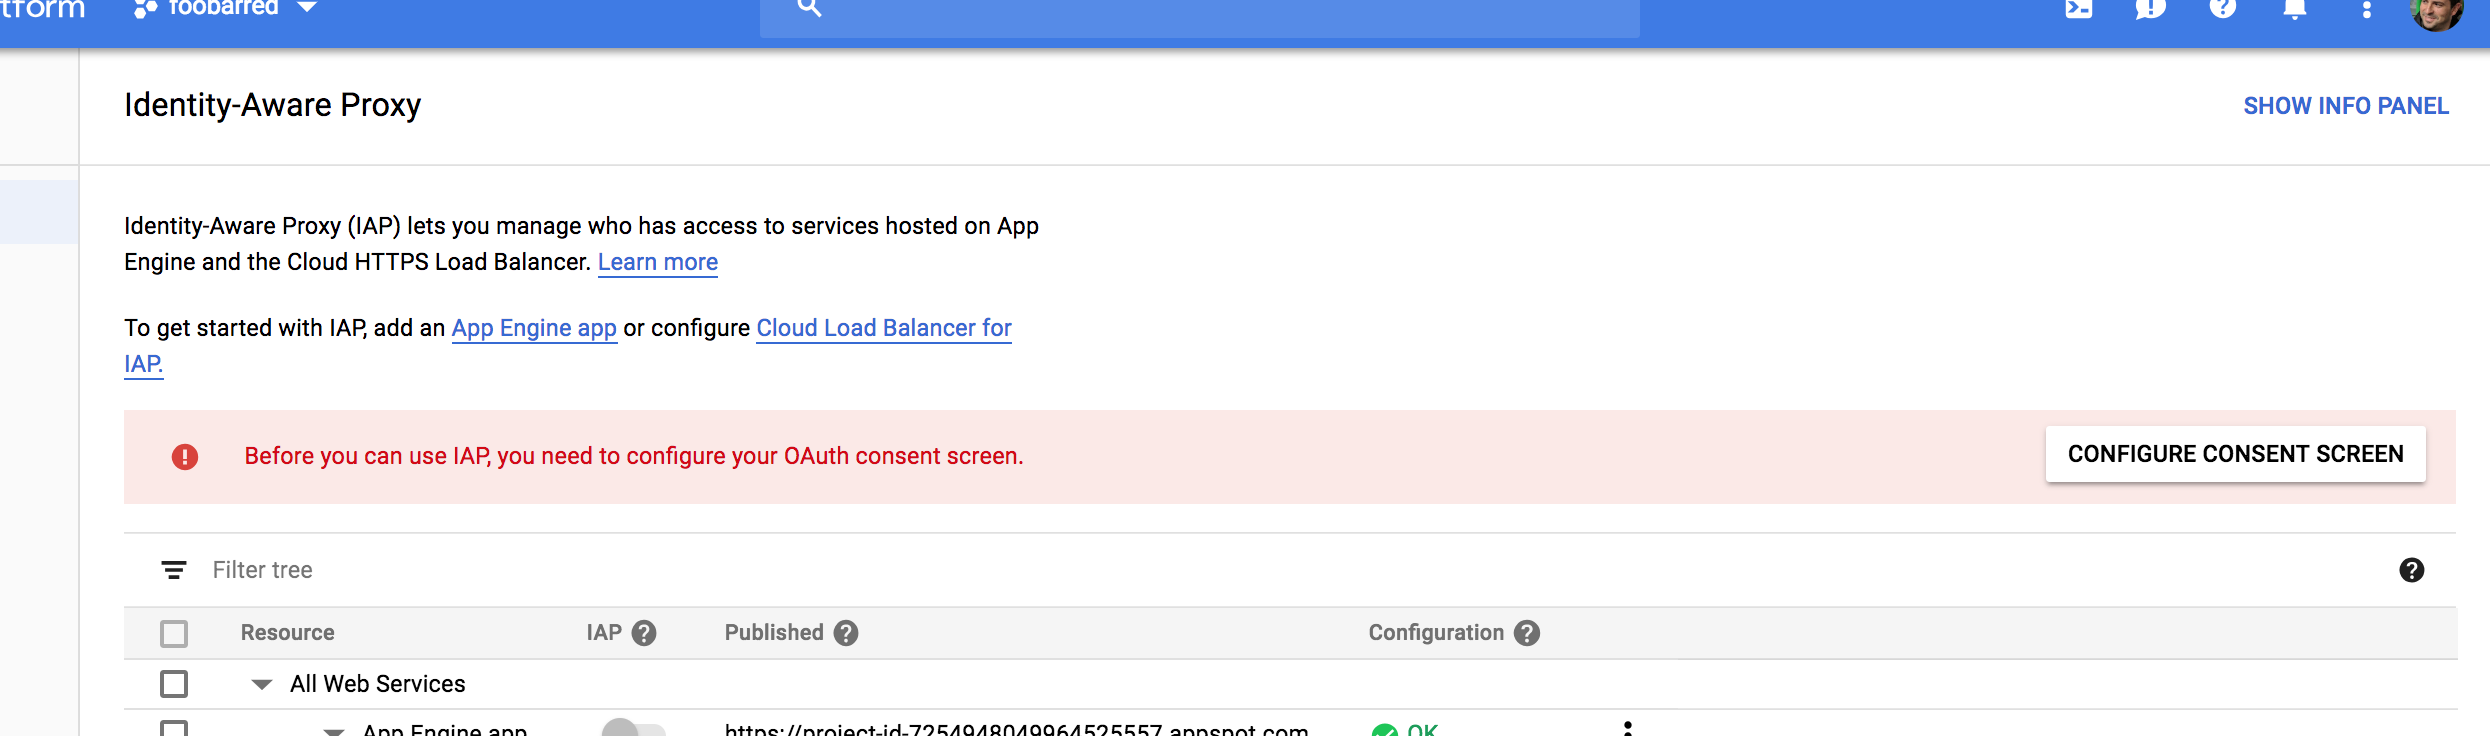Check the All Web Services checkbox

click(174, 684)
